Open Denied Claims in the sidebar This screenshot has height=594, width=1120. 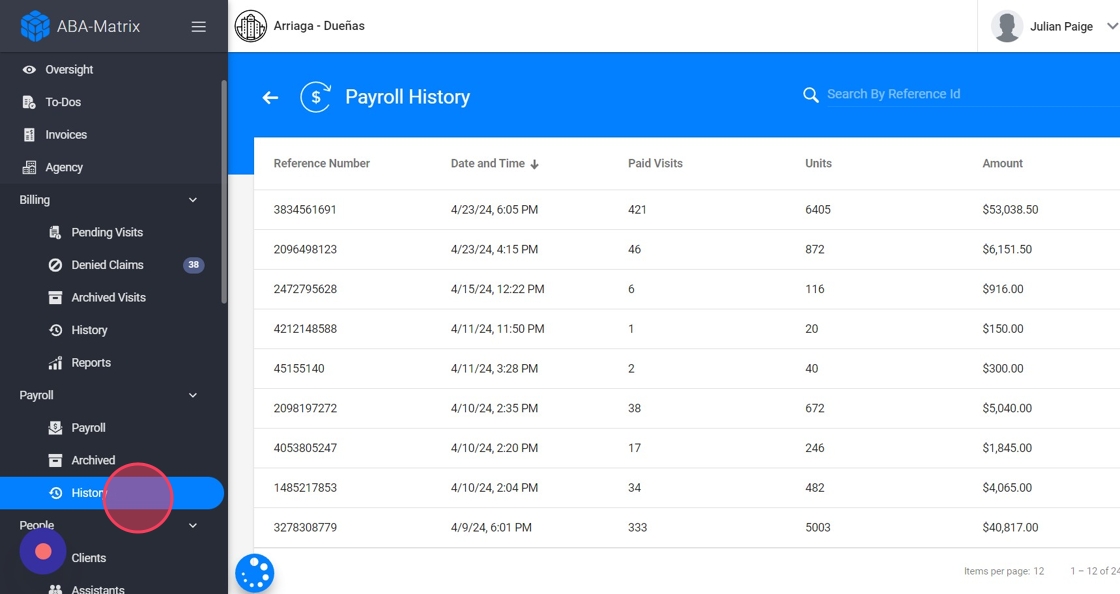click(107, 265)
